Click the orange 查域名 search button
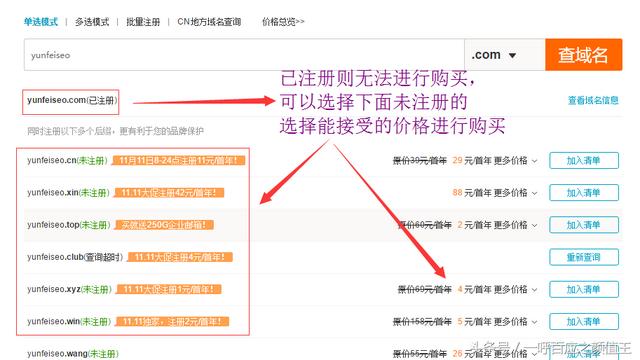This screenshot has width=640, height=360. tap(583, 55)
